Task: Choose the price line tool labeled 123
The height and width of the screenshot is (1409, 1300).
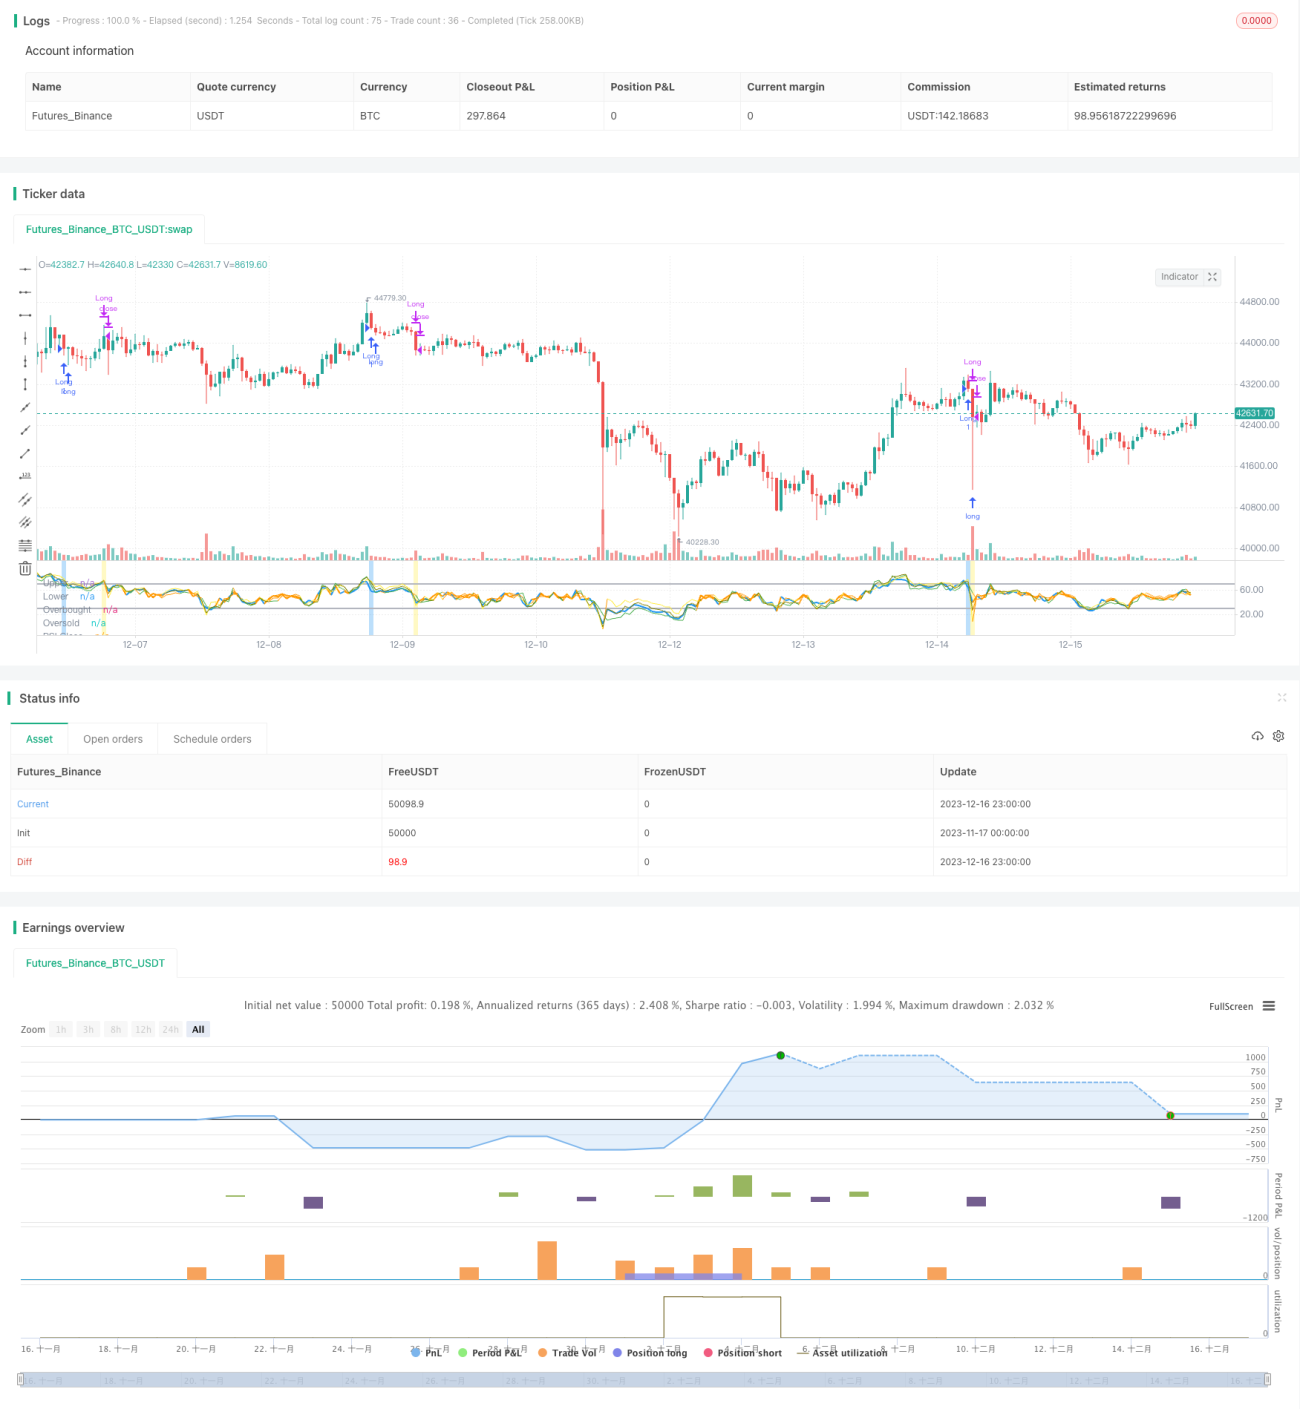Action: click(25, 476)
